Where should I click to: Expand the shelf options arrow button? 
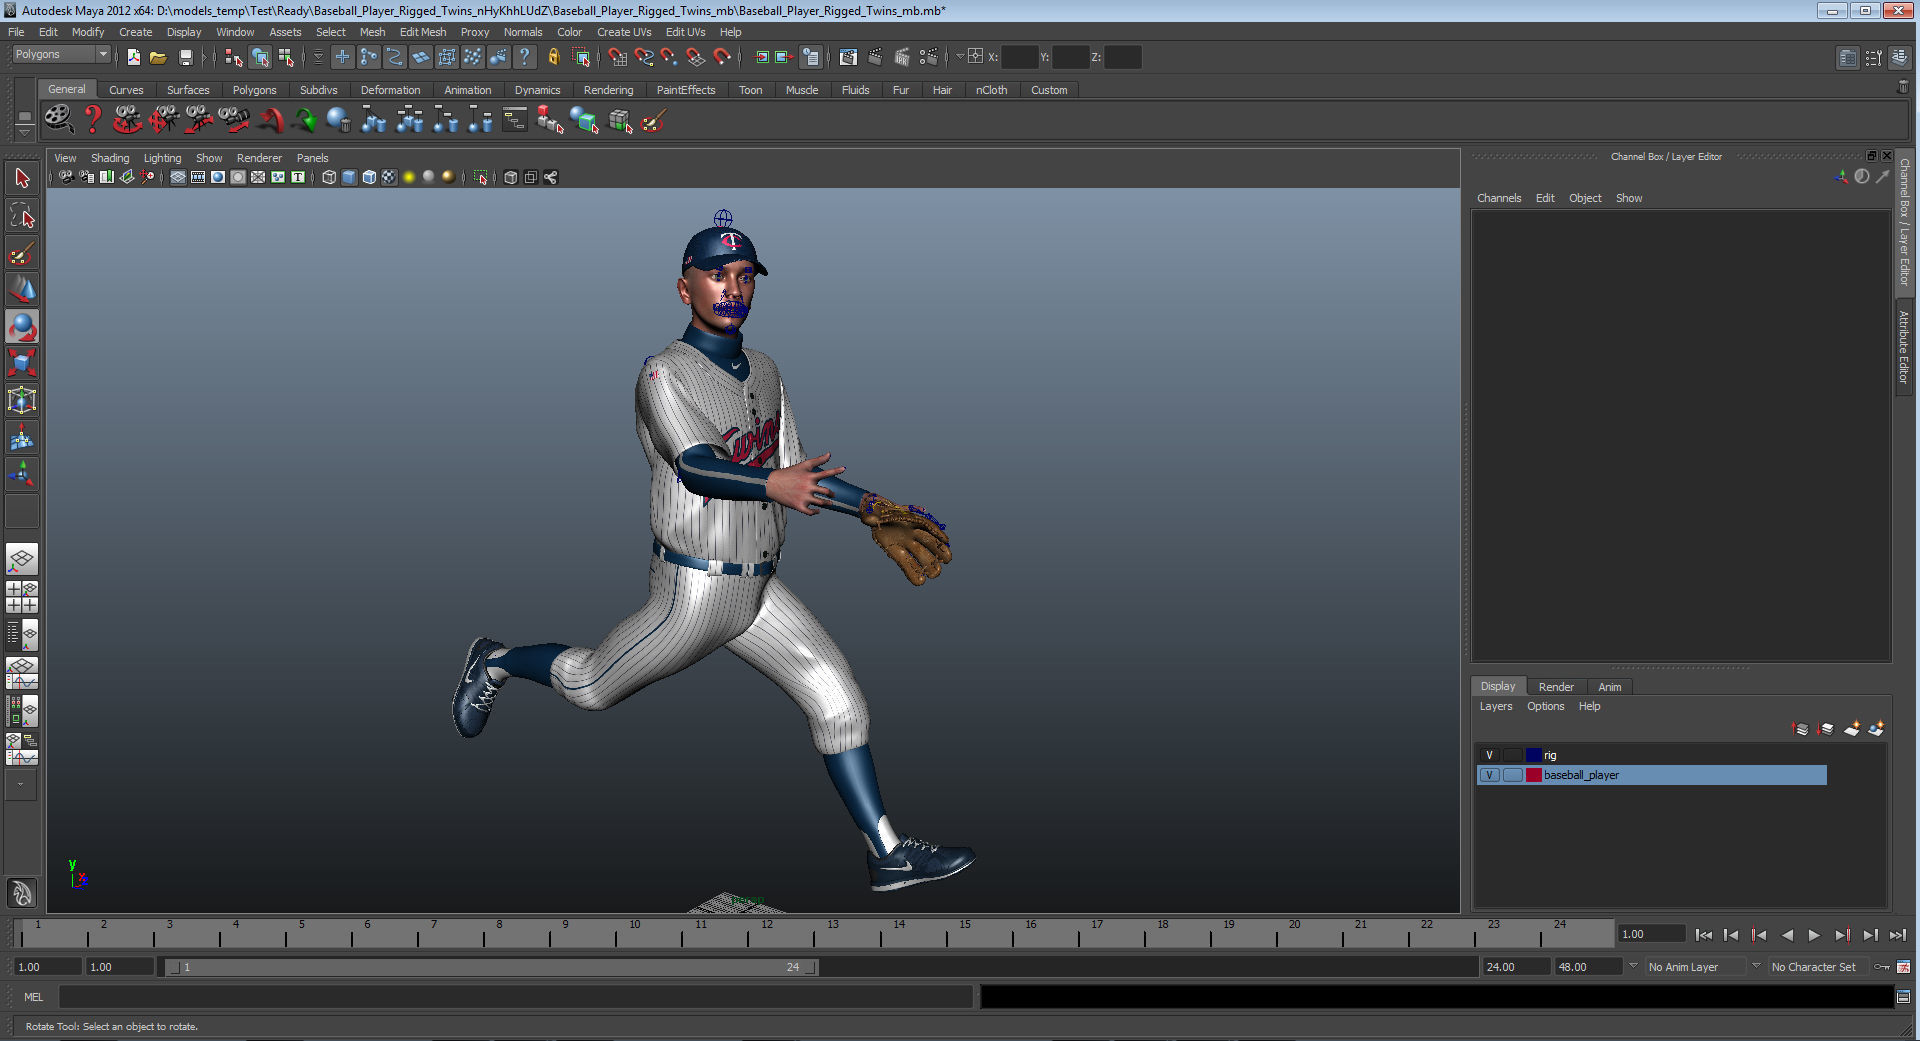coord(25,133)
